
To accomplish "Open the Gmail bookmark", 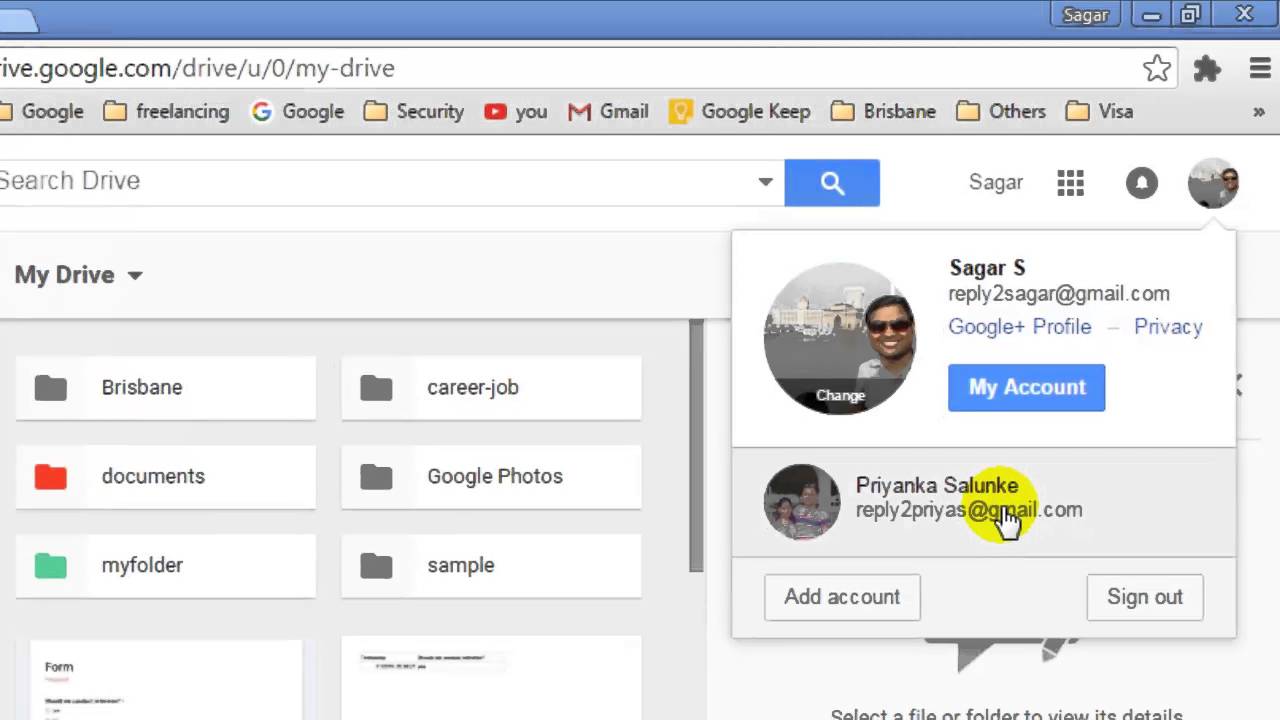I will 608,111.
